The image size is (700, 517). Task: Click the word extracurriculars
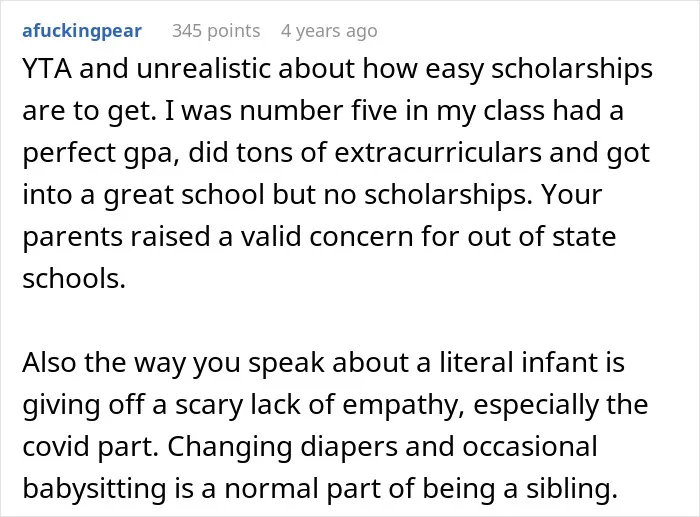click(438, 153)
